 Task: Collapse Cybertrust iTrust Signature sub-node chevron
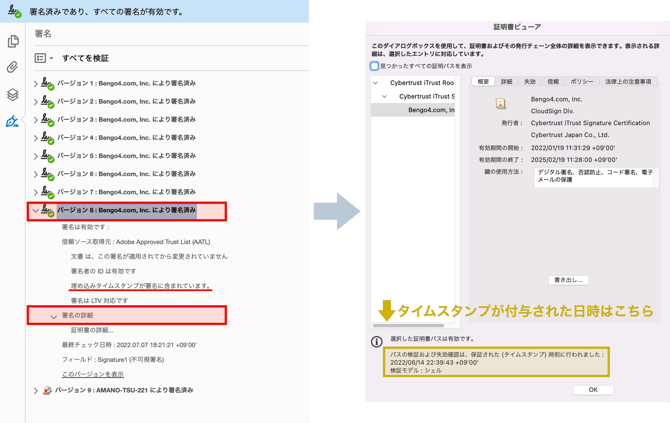tap(385, 97)
